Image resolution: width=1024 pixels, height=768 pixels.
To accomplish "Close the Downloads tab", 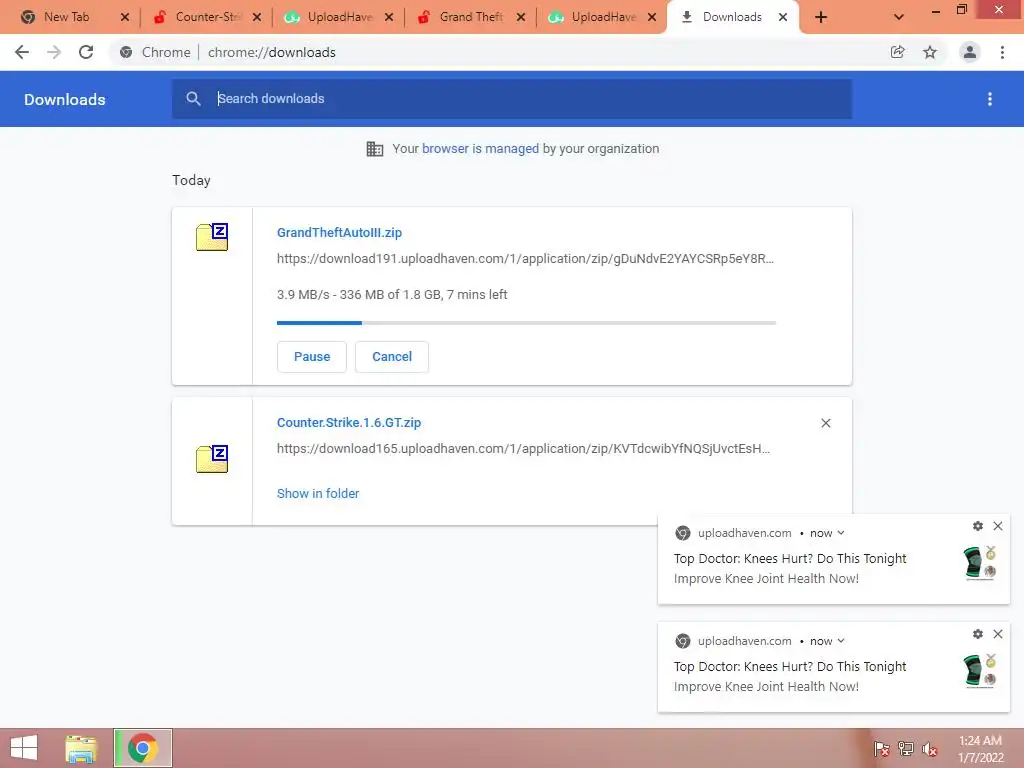I will (783, 18).
